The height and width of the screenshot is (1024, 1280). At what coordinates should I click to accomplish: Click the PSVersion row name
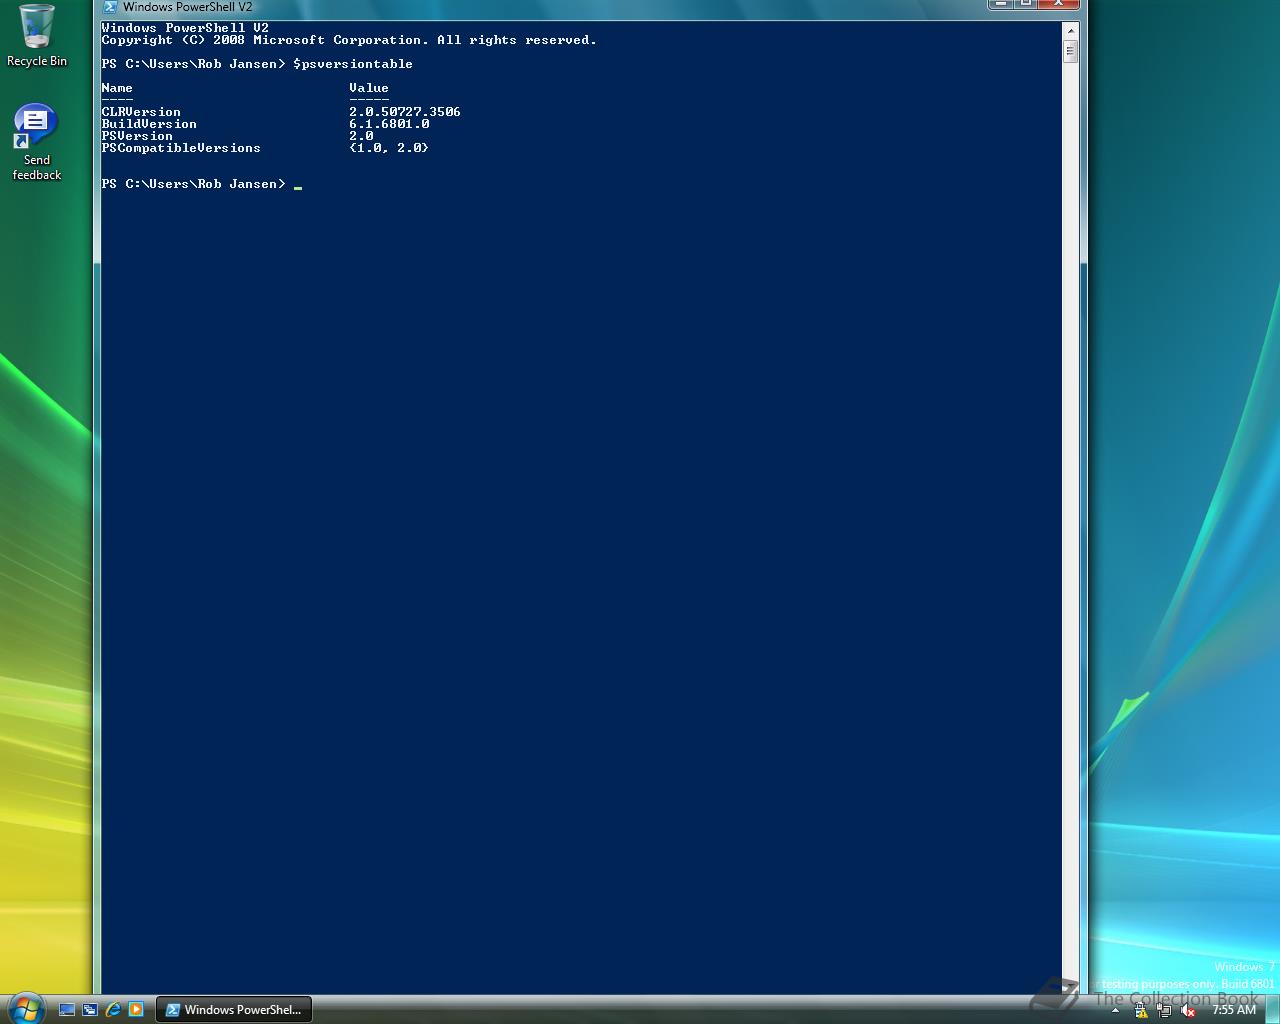(x=137, y=136)
